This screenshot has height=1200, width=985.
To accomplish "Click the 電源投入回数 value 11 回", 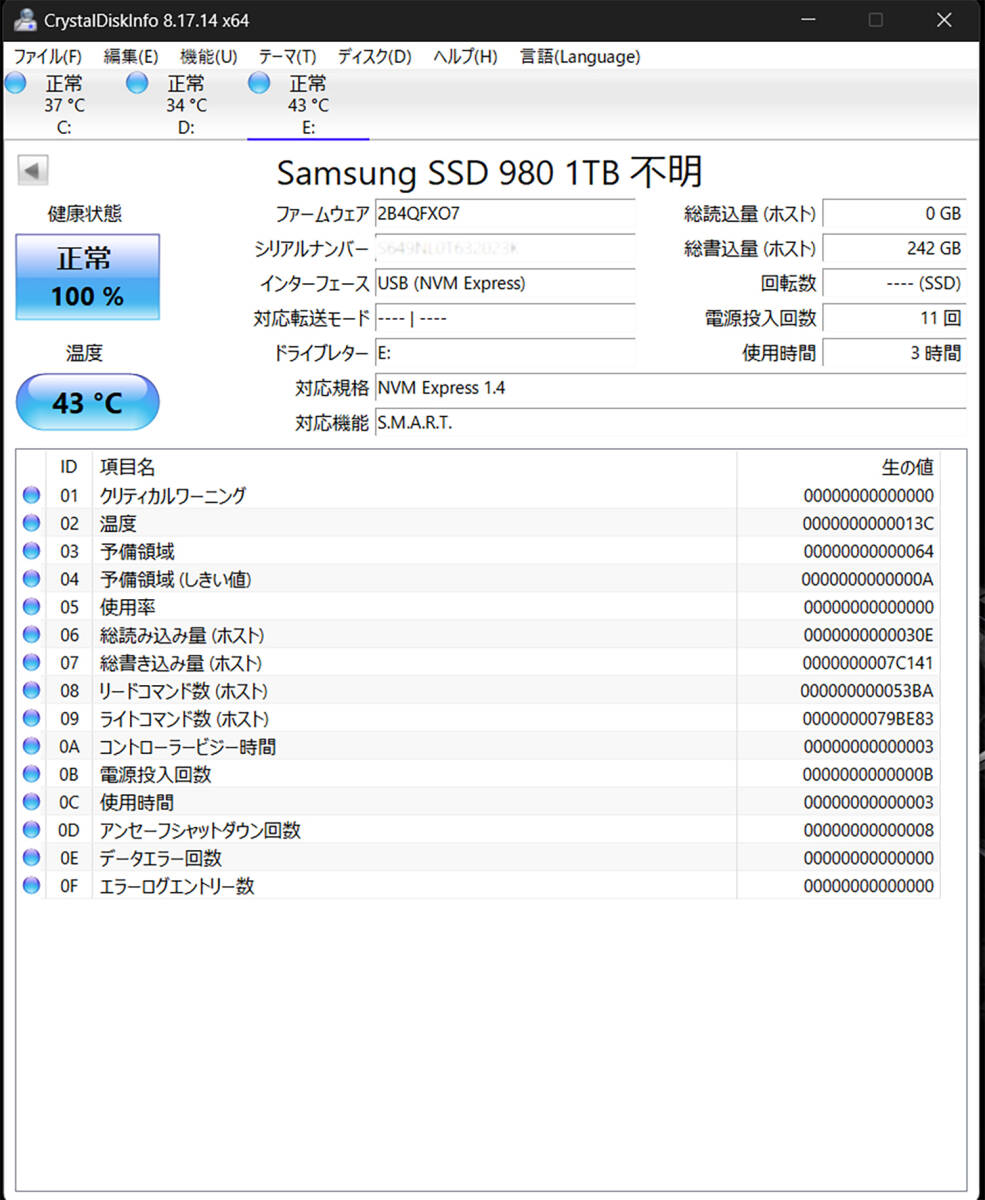I will [894, 318].
